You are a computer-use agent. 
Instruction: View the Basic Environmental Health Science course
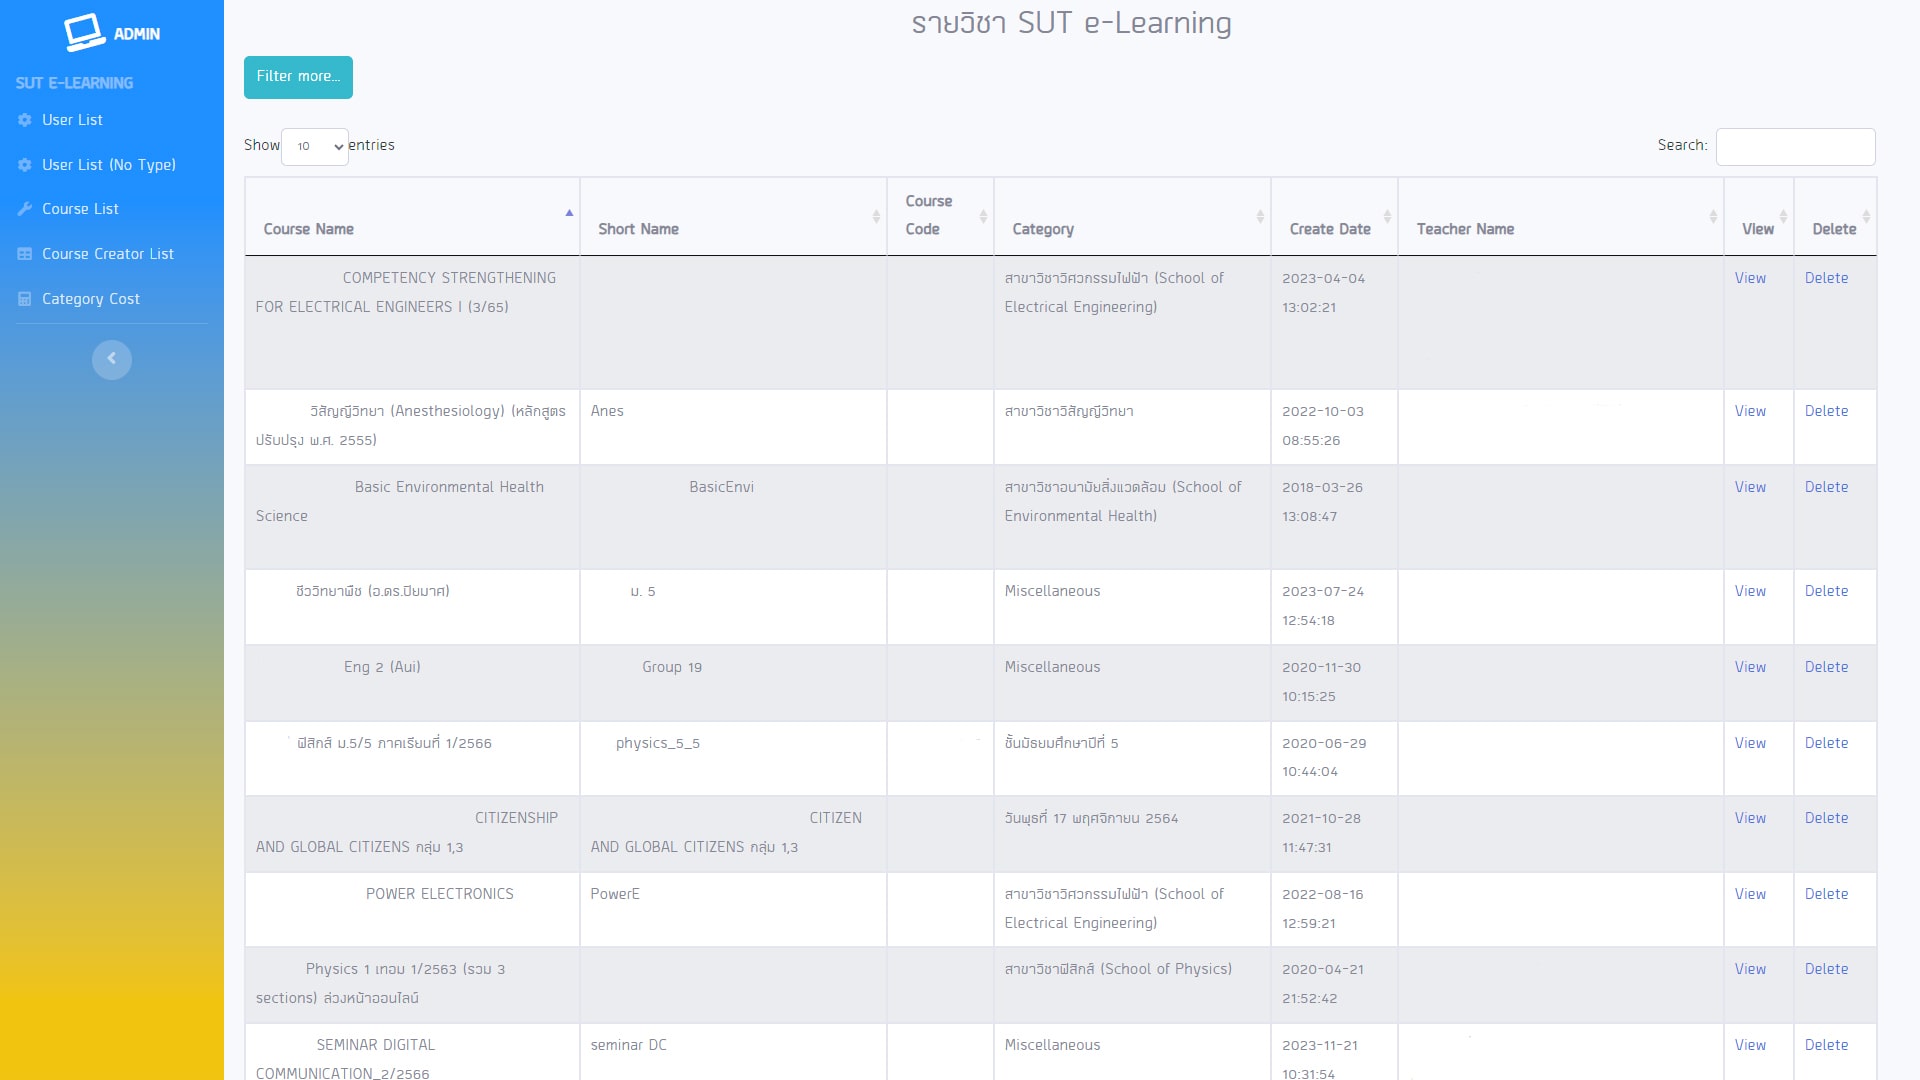(1750, 487)
